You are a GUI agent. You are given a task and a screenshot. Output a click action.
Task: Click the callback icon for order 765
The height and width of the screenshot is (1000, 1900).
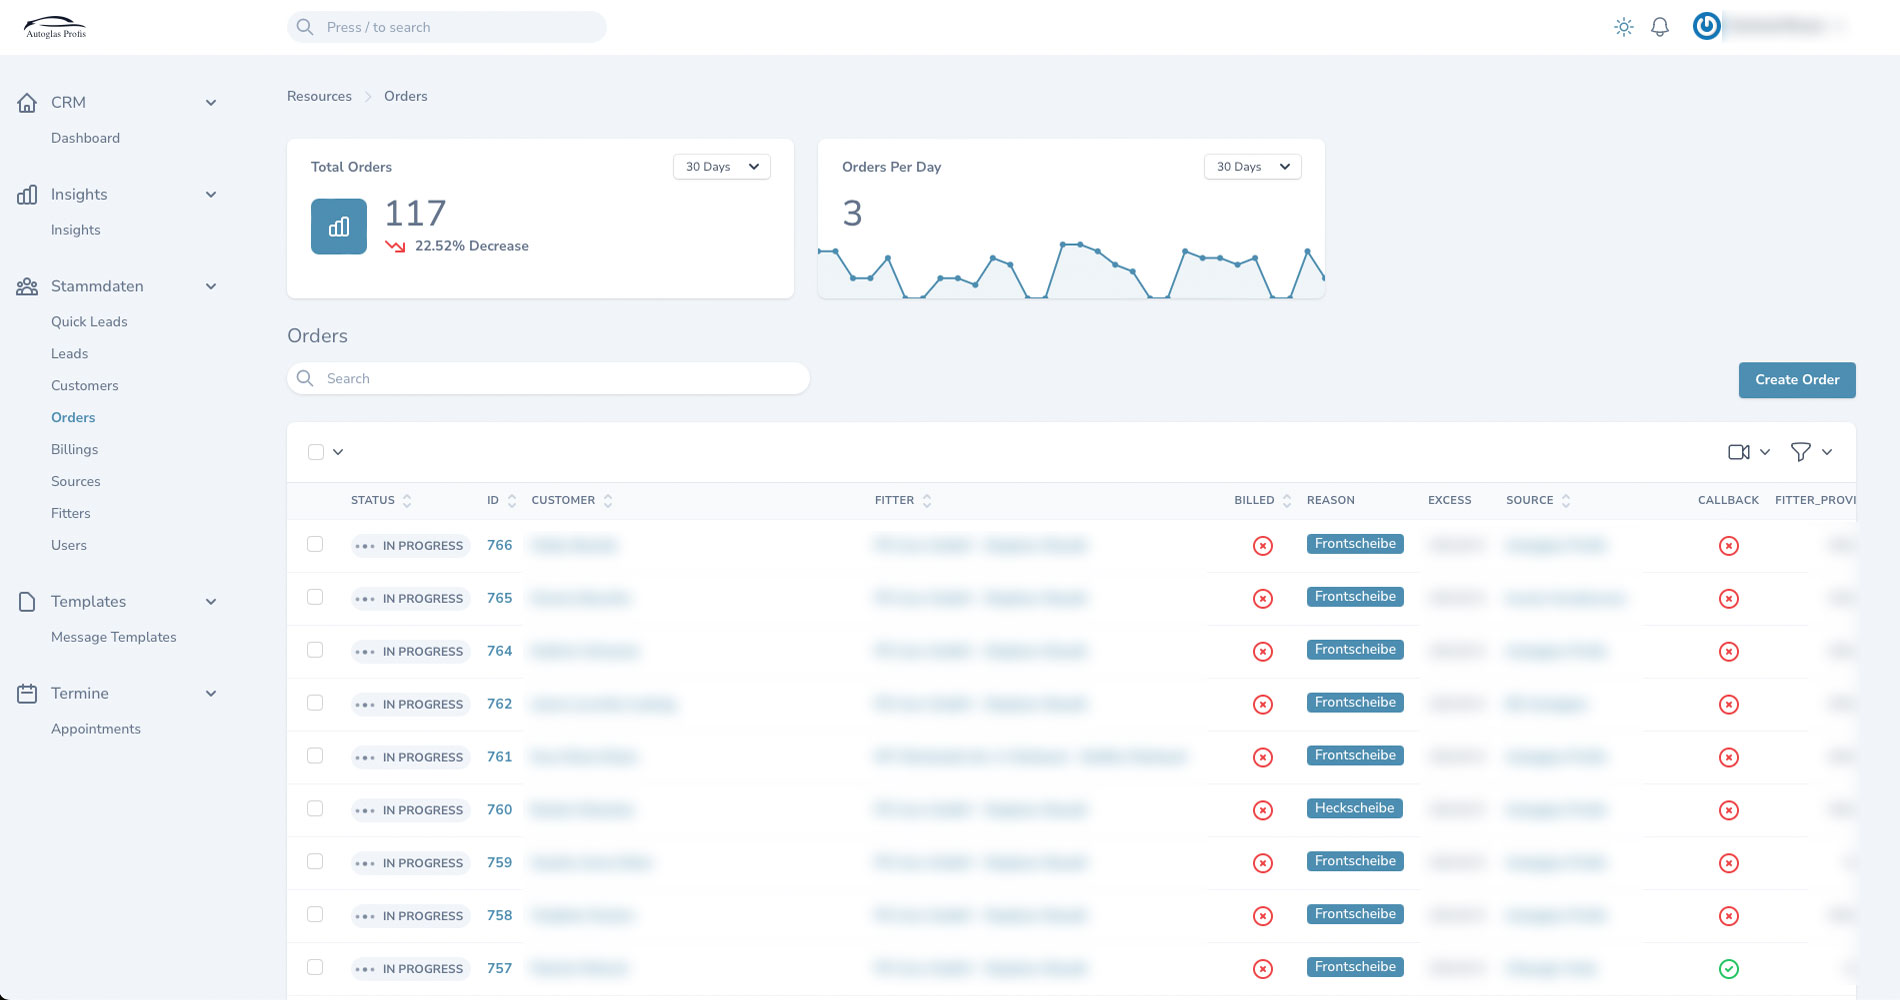(x=1729, y=599)
